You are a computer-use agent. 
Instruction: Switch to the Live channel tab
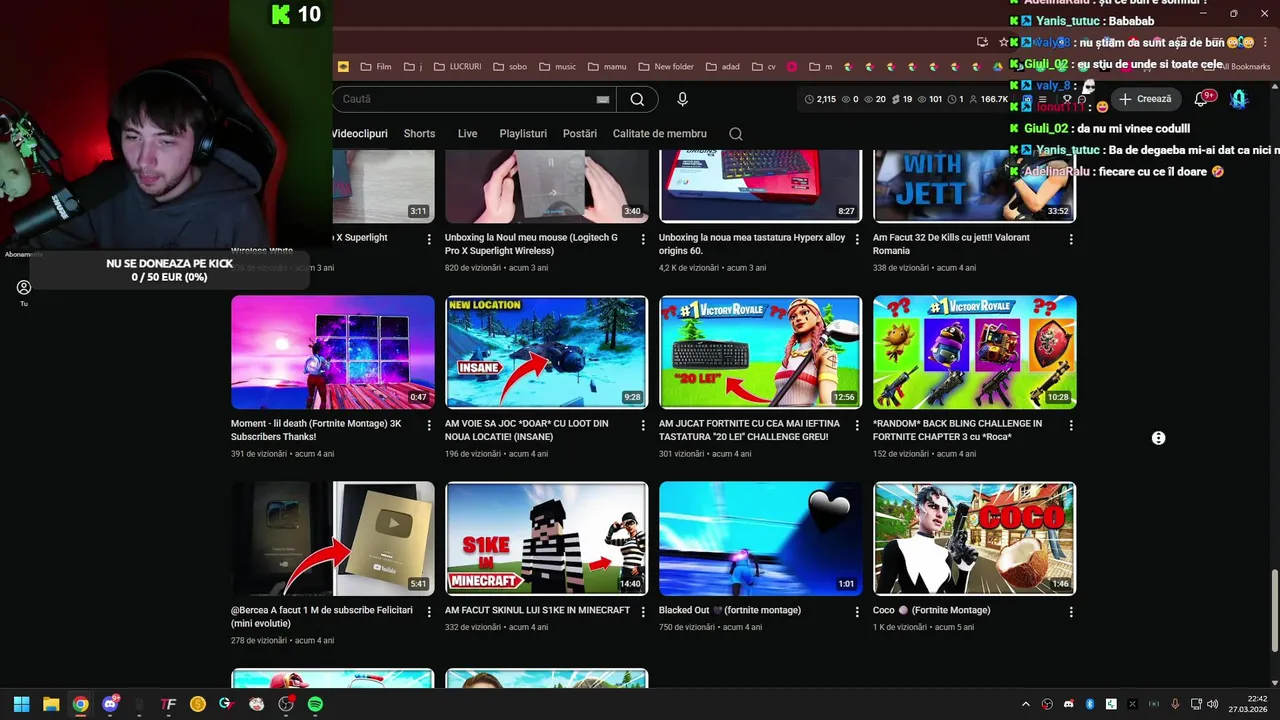click(x=467, y=134)
